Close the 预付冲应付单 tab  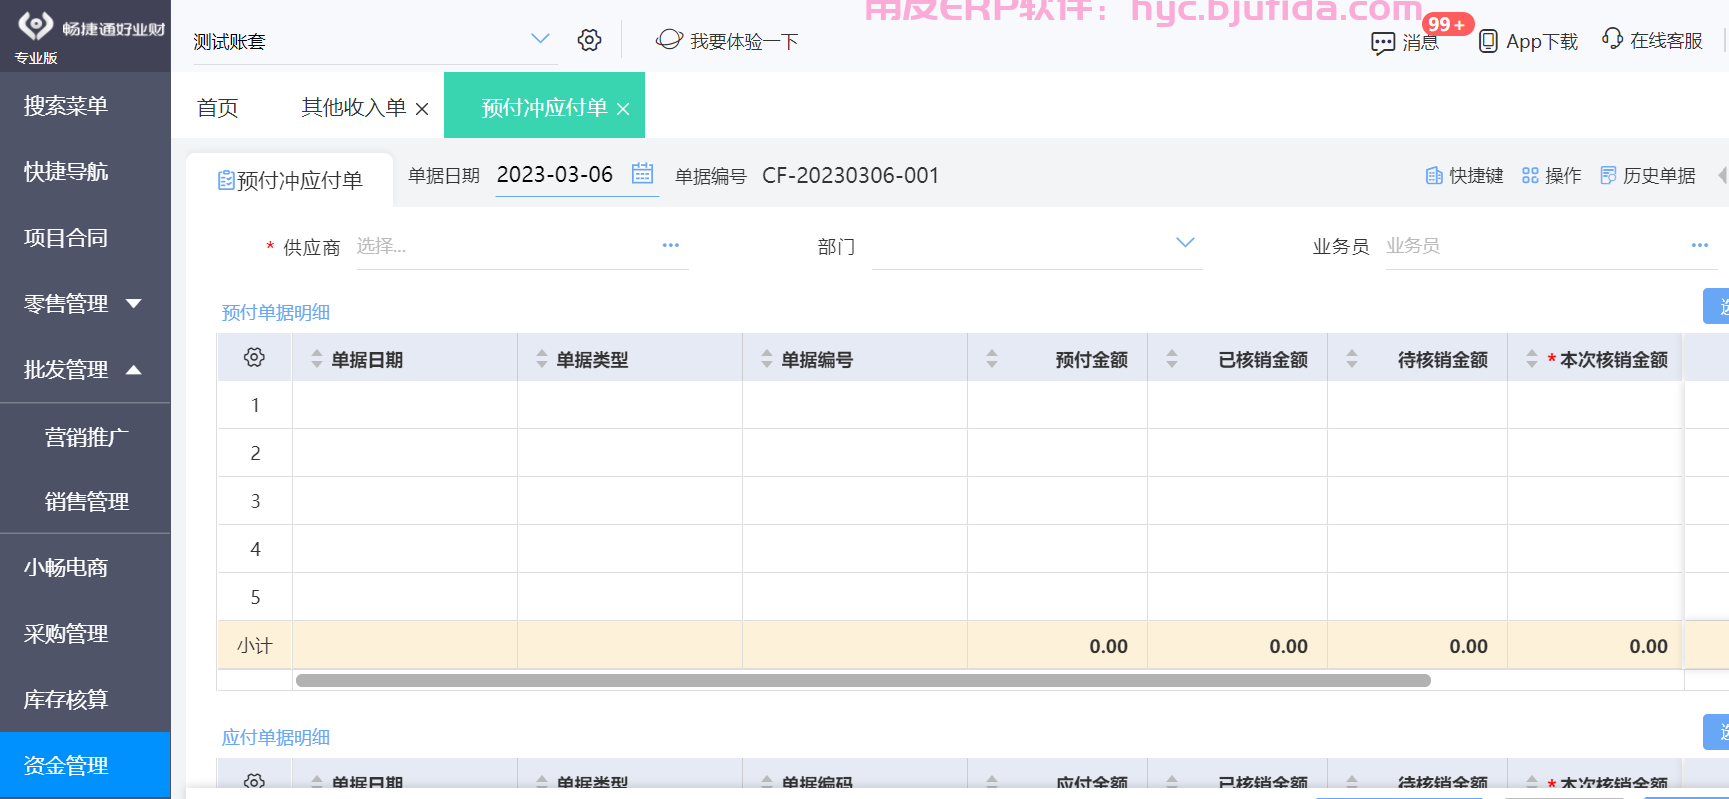(623, 109)
